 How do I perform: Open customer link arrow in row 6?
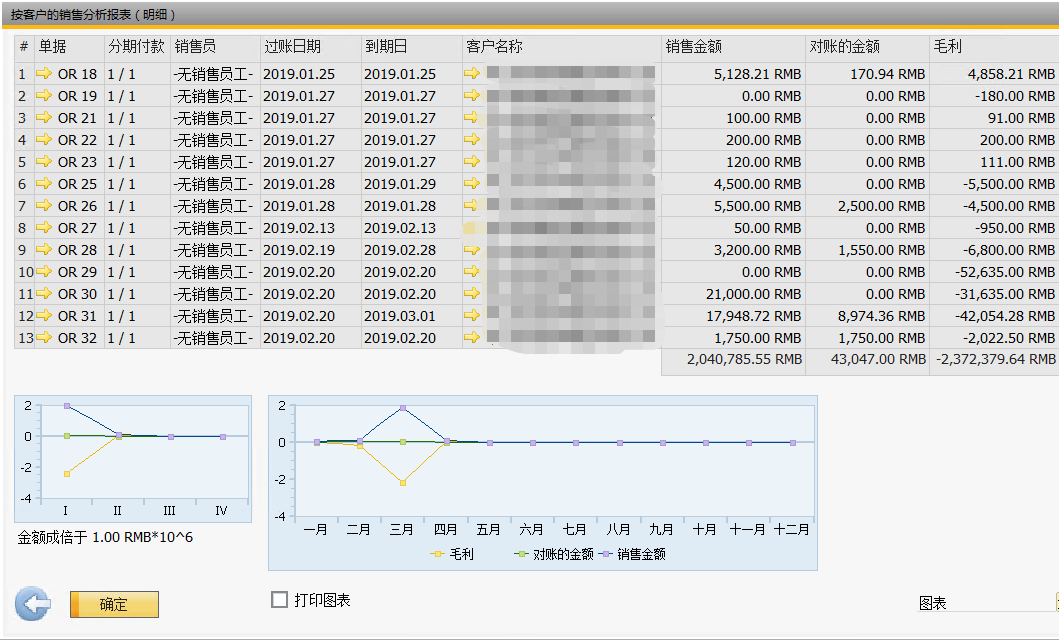point(472,184)
